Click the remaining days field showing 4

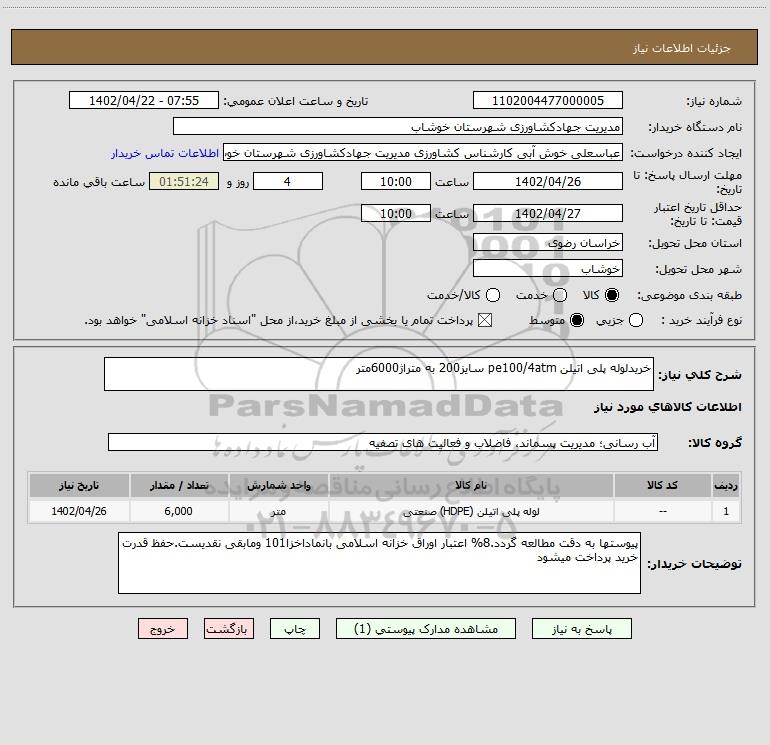coord(288,181)
